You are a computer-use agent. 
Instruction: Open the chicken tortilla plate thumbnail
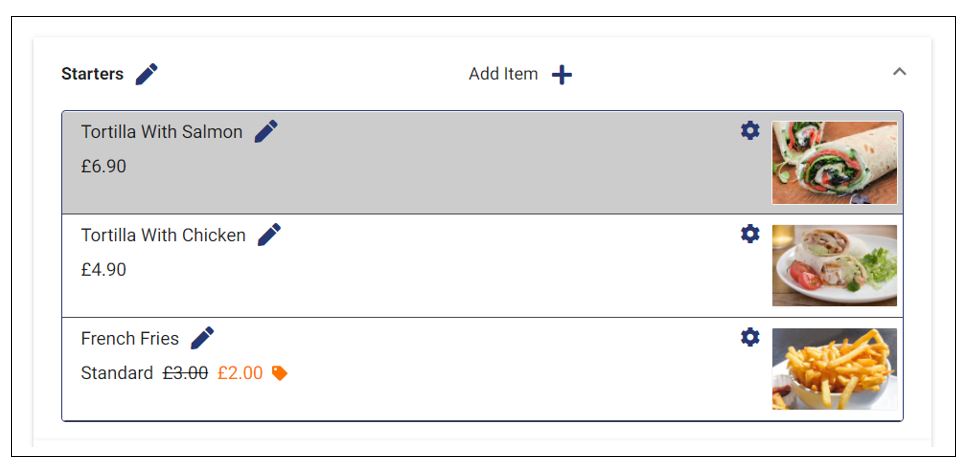point(834,266)
